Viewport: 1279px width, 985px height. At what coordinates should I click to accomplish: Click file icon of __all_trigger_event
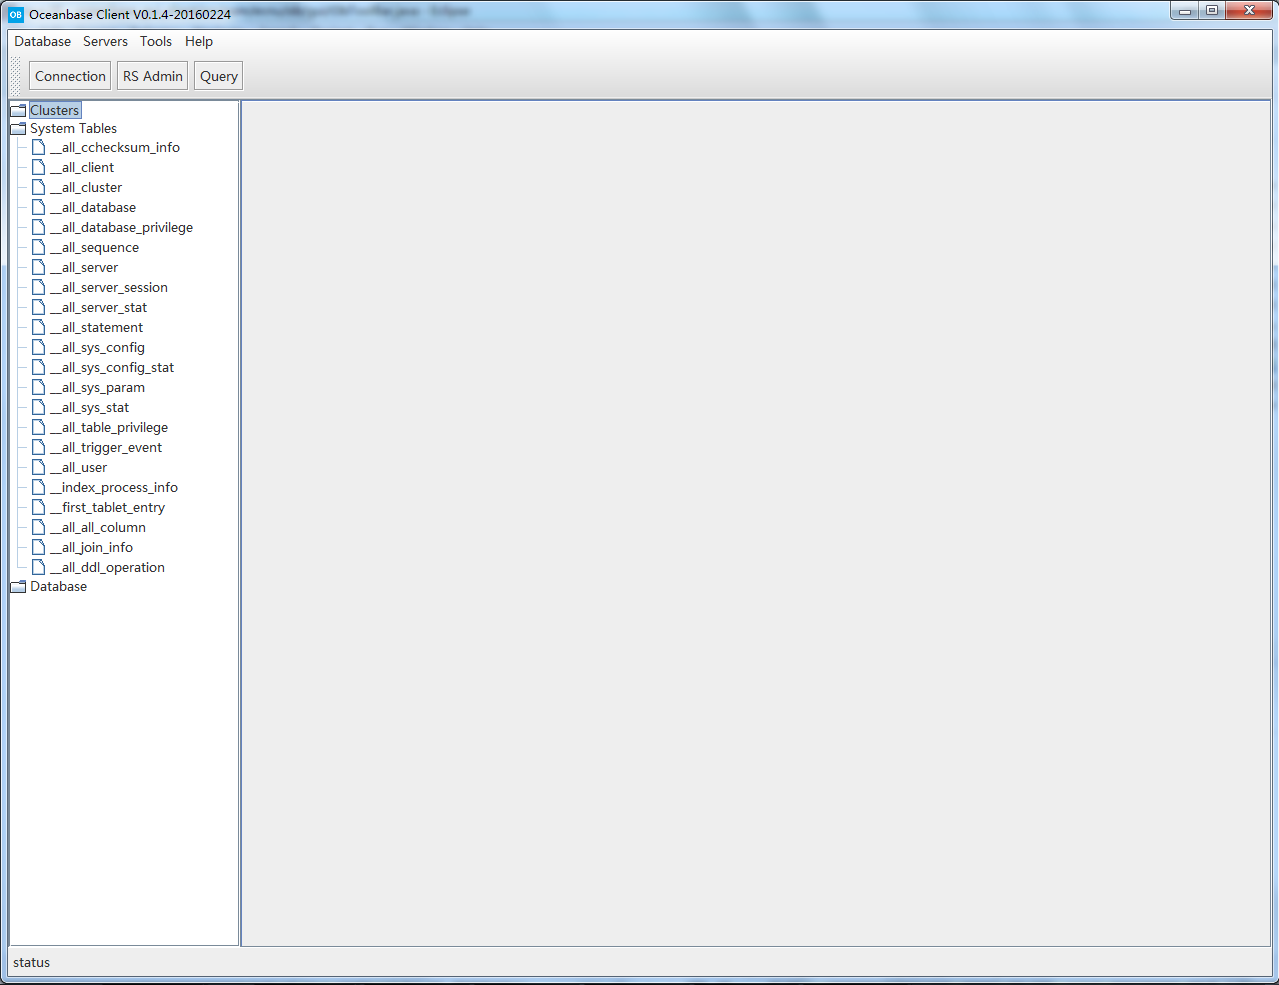38,447
